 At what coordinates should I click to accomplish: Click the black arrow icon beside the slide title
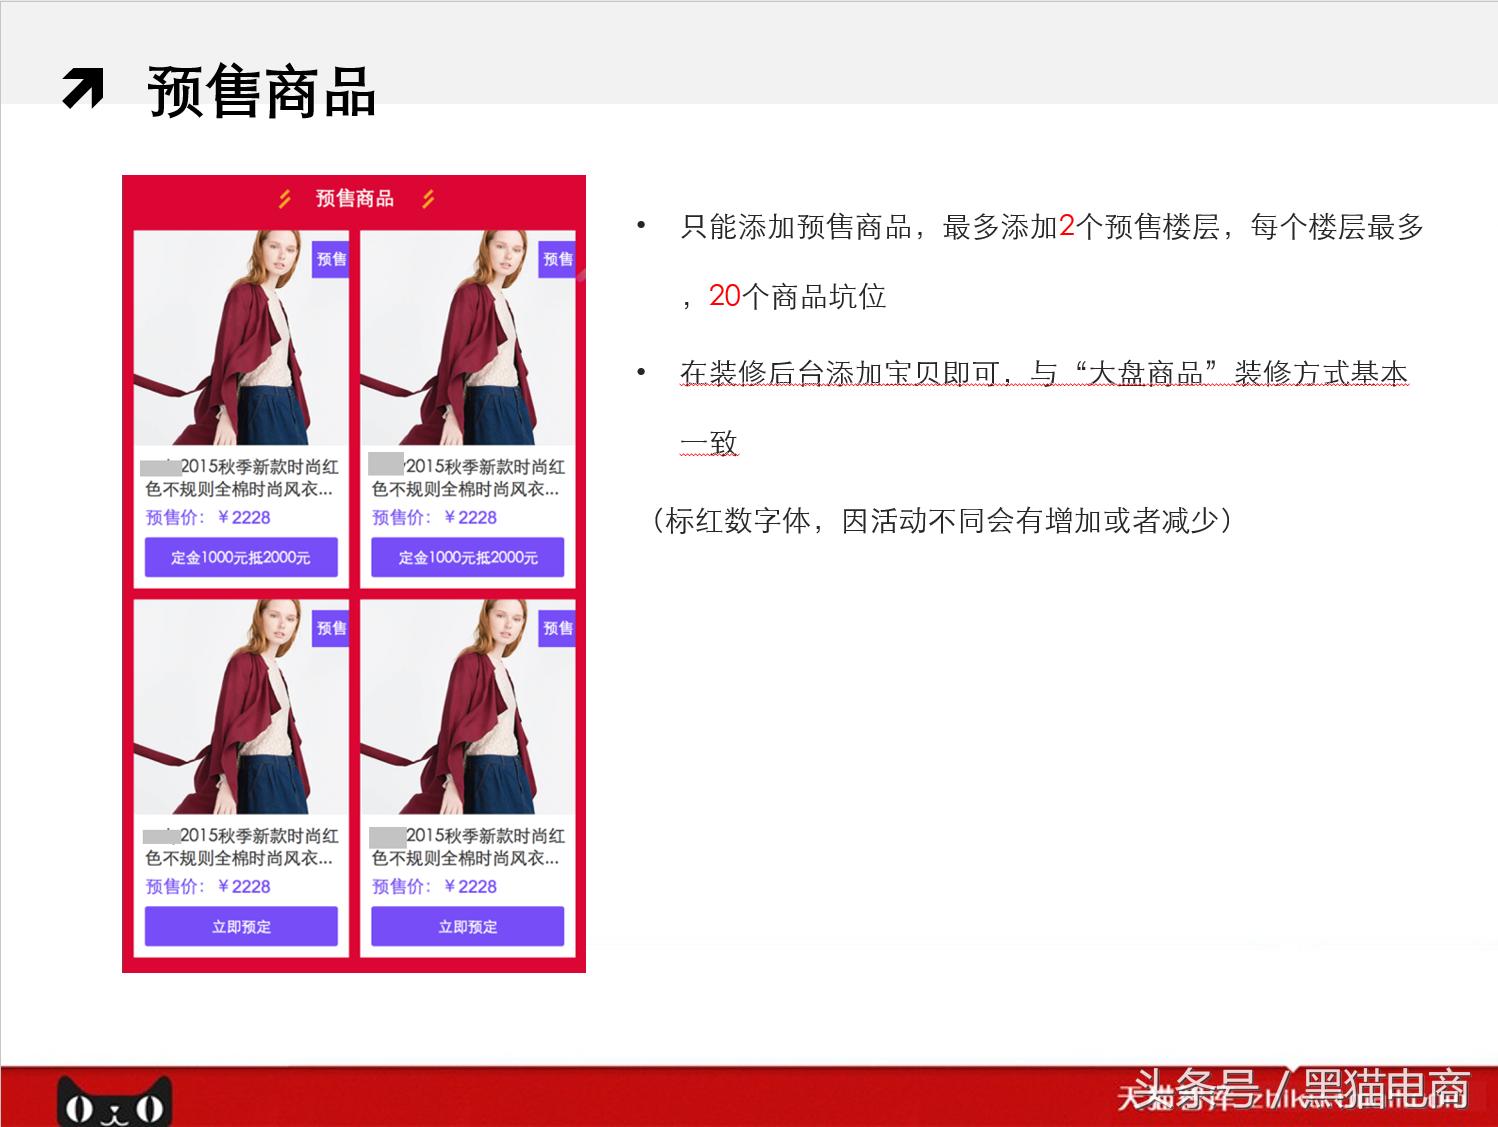click(85, 88)
